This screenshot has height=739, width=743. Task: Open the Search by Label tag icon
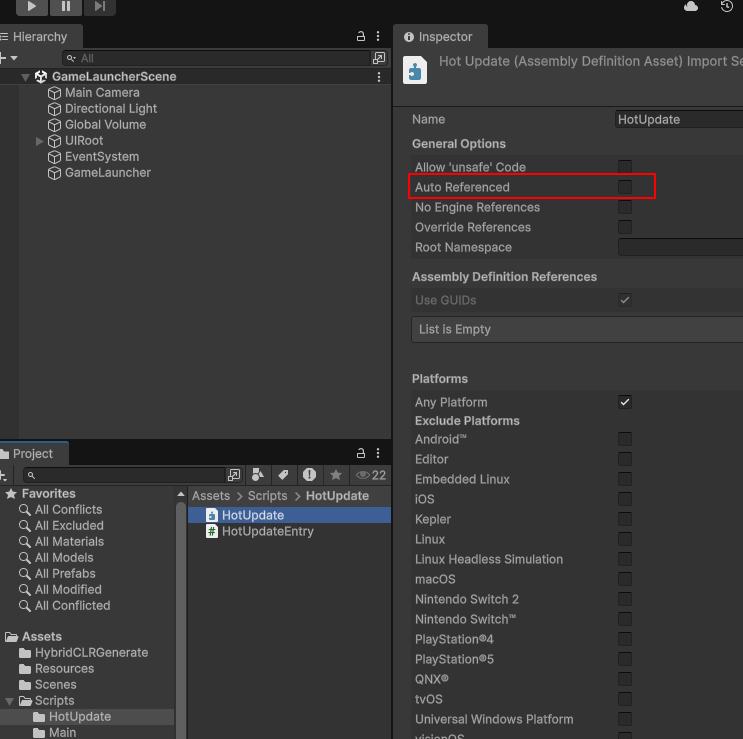283,475
